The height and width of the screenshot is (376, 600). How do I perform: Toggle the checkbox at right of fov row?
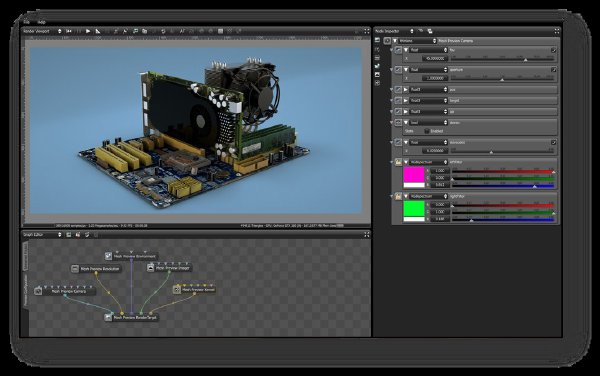click(x=553, y=50)
